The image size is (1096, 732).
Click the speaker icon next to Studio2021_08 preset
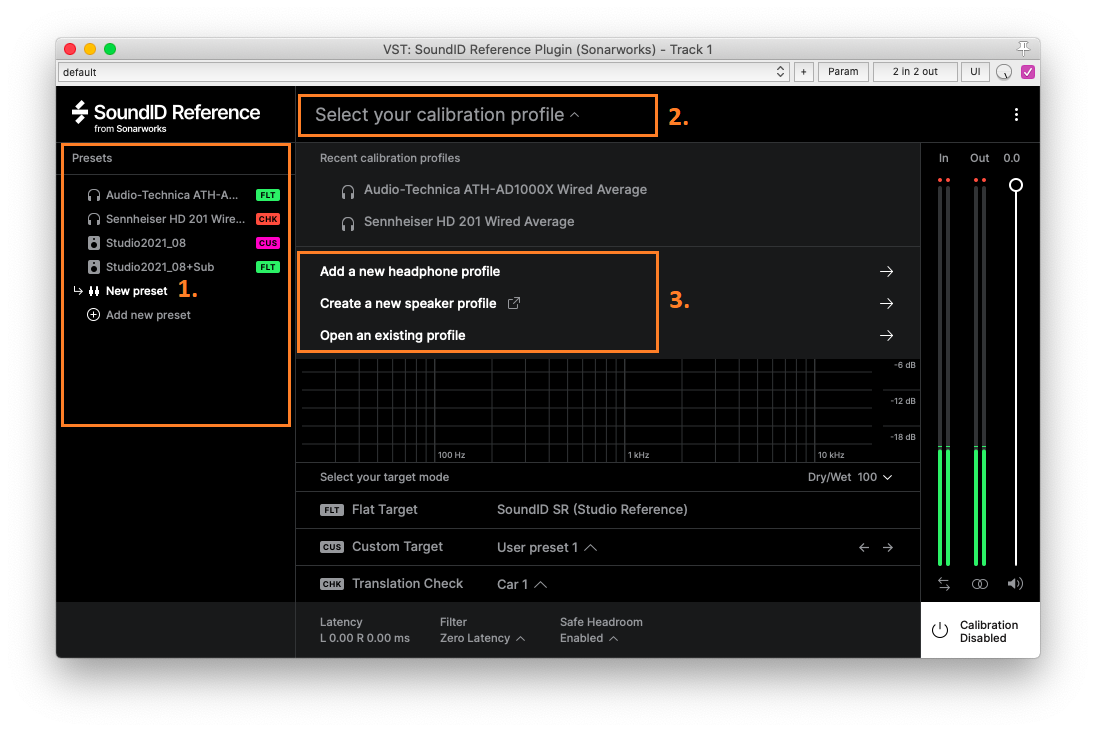coord(93,242)
